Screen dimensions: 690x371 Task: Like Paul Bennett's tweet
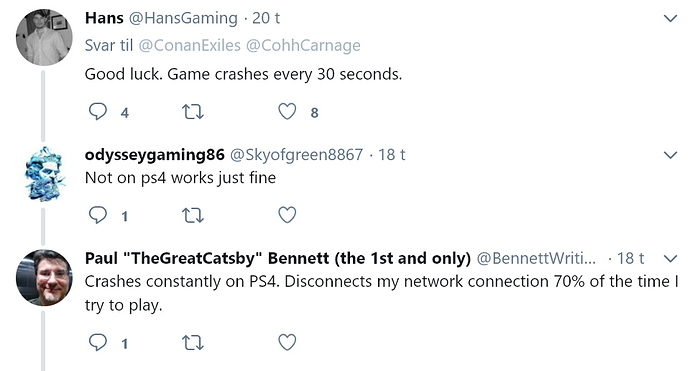pos(287,342)
